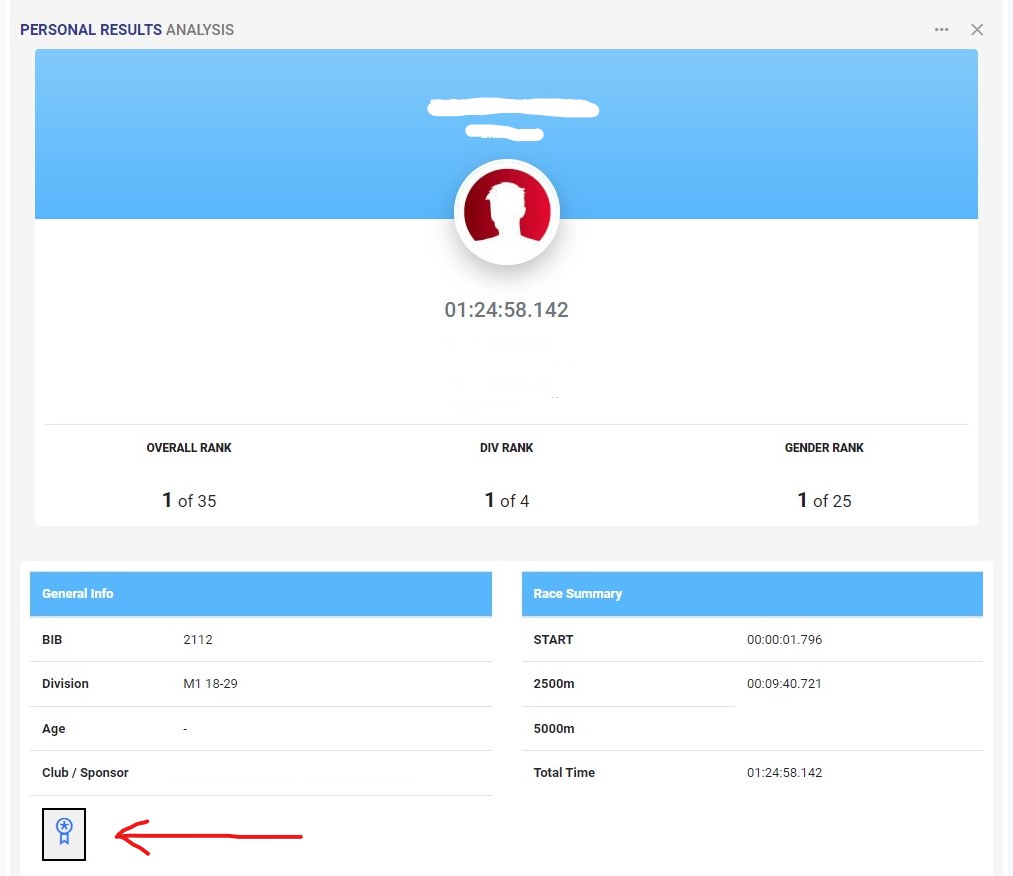Click the START split time 00:00:01.796
The image size is (1013, 876).
(784, 640)
